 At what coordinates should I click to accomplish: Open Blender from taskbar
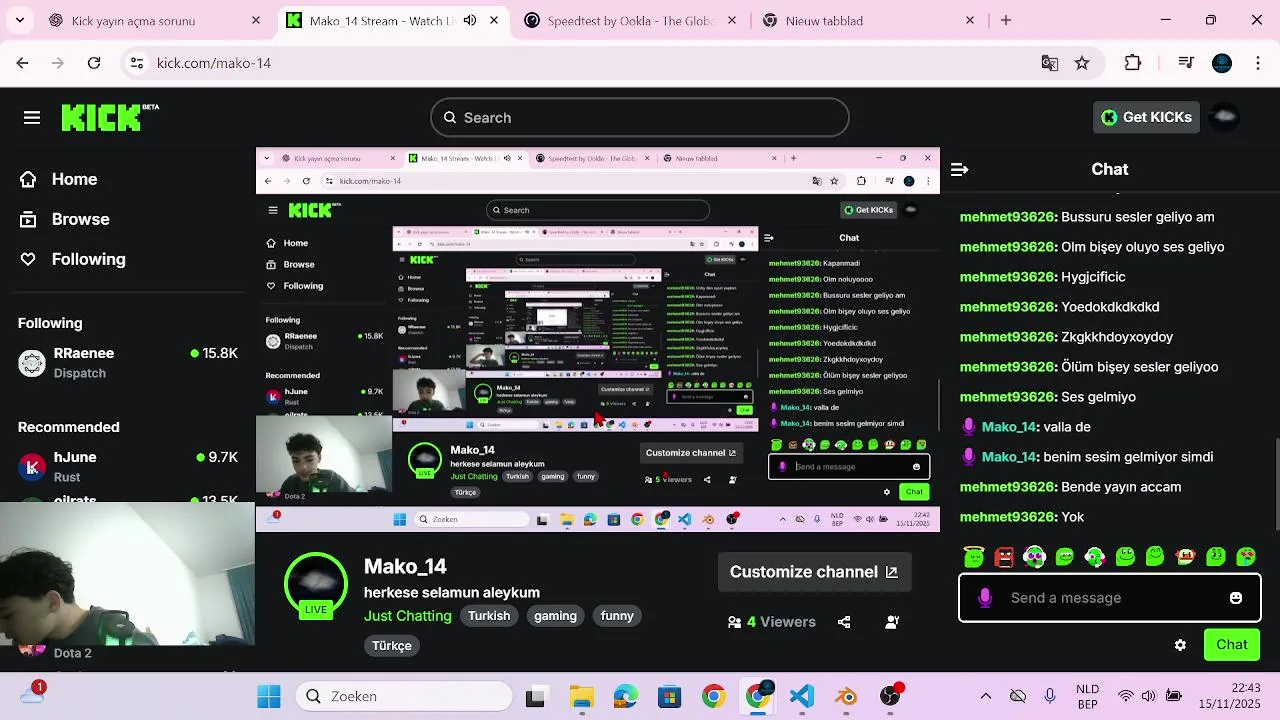pos(846,696)
